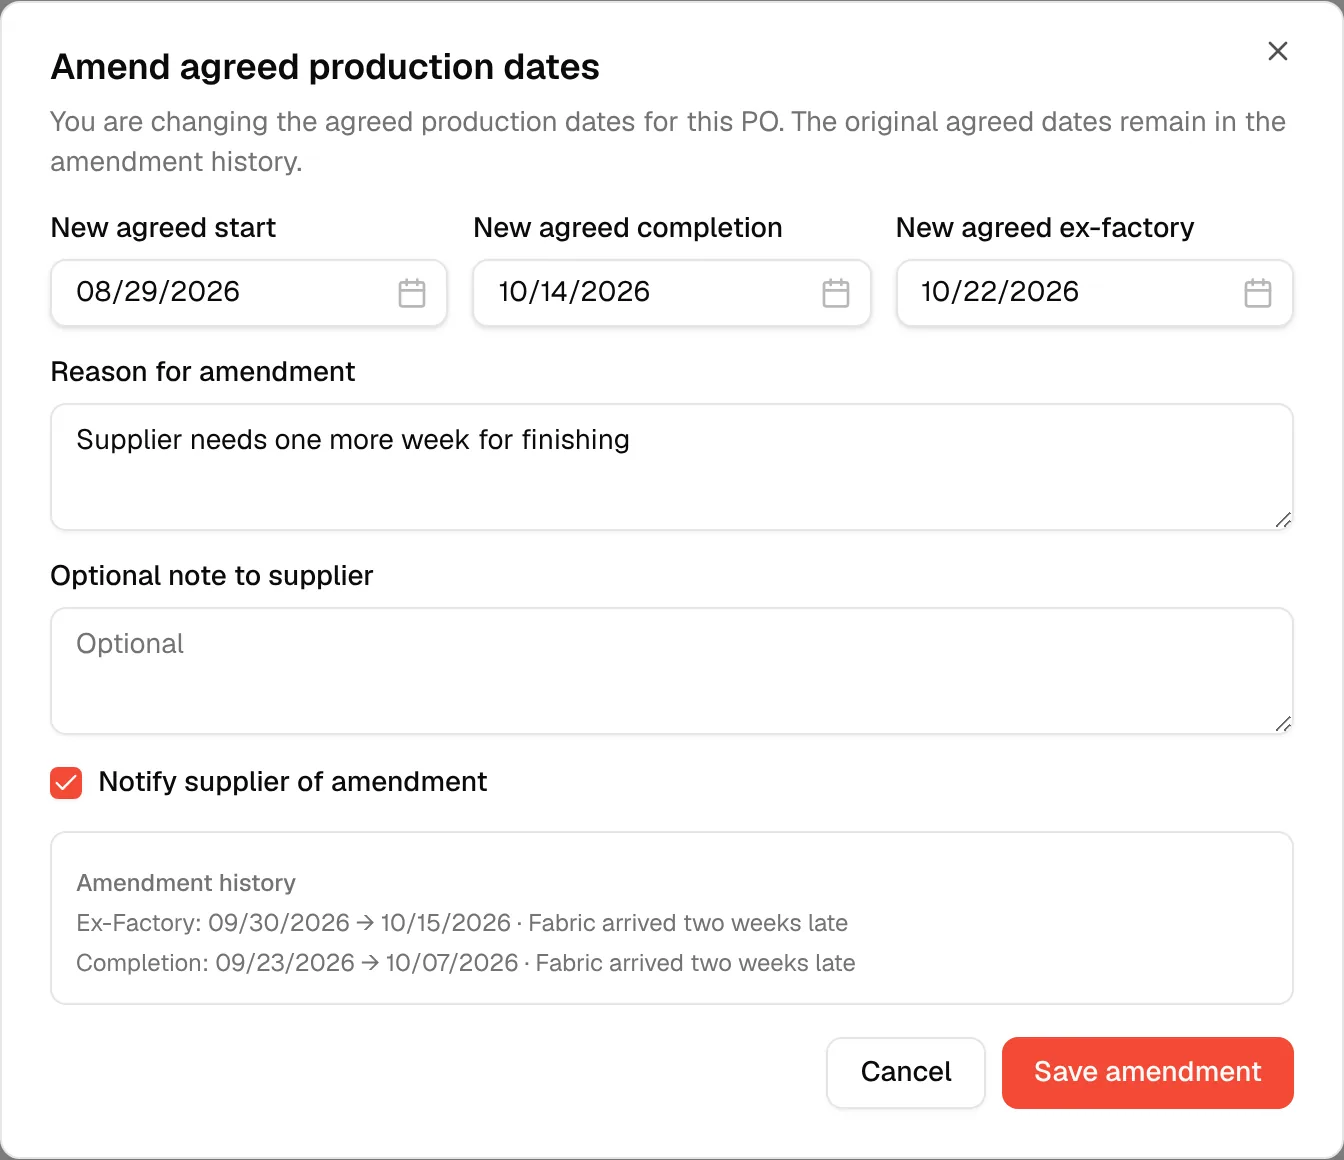Grab resize handle of Optional note textarea
Viewport: 1344px width, 1160px height.
(1283, 724)
